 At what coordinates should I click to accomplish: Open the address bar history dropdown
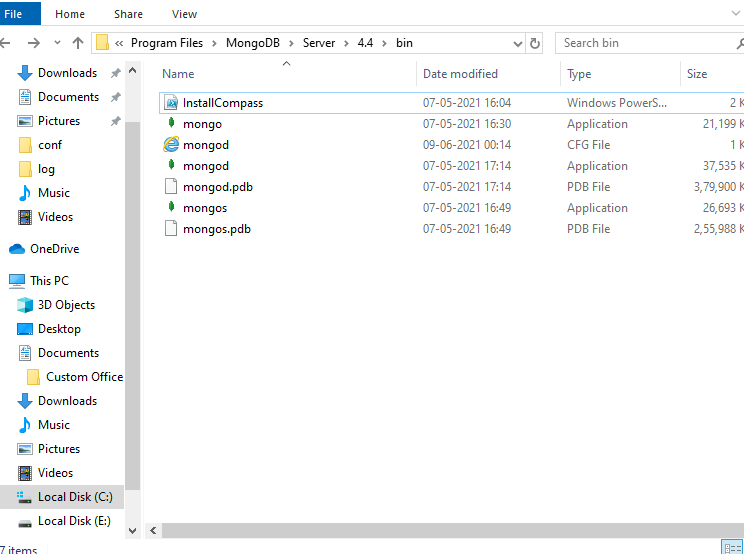(x=516, y=43)
